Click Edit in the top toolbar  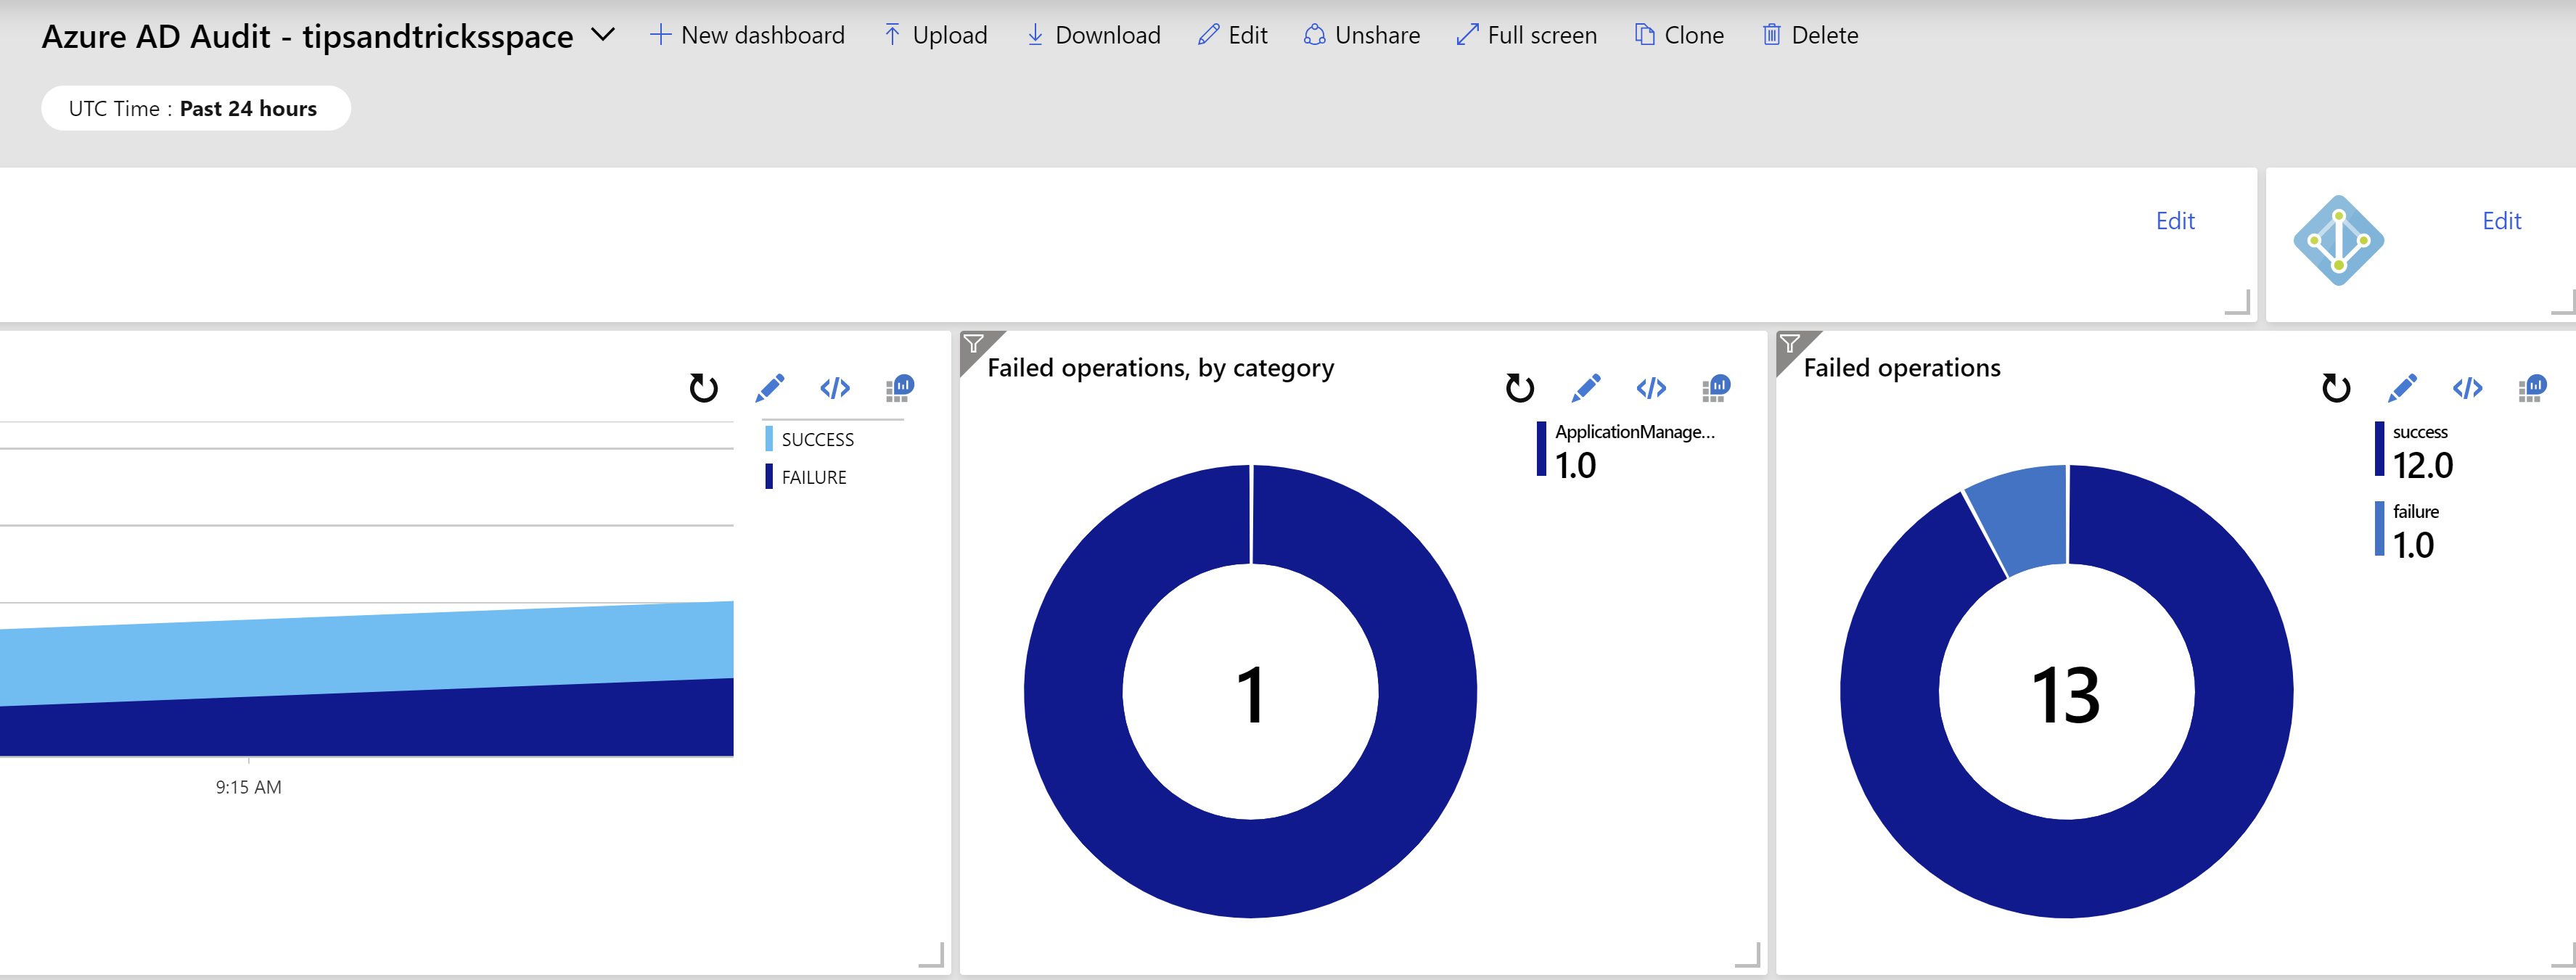1232,35
